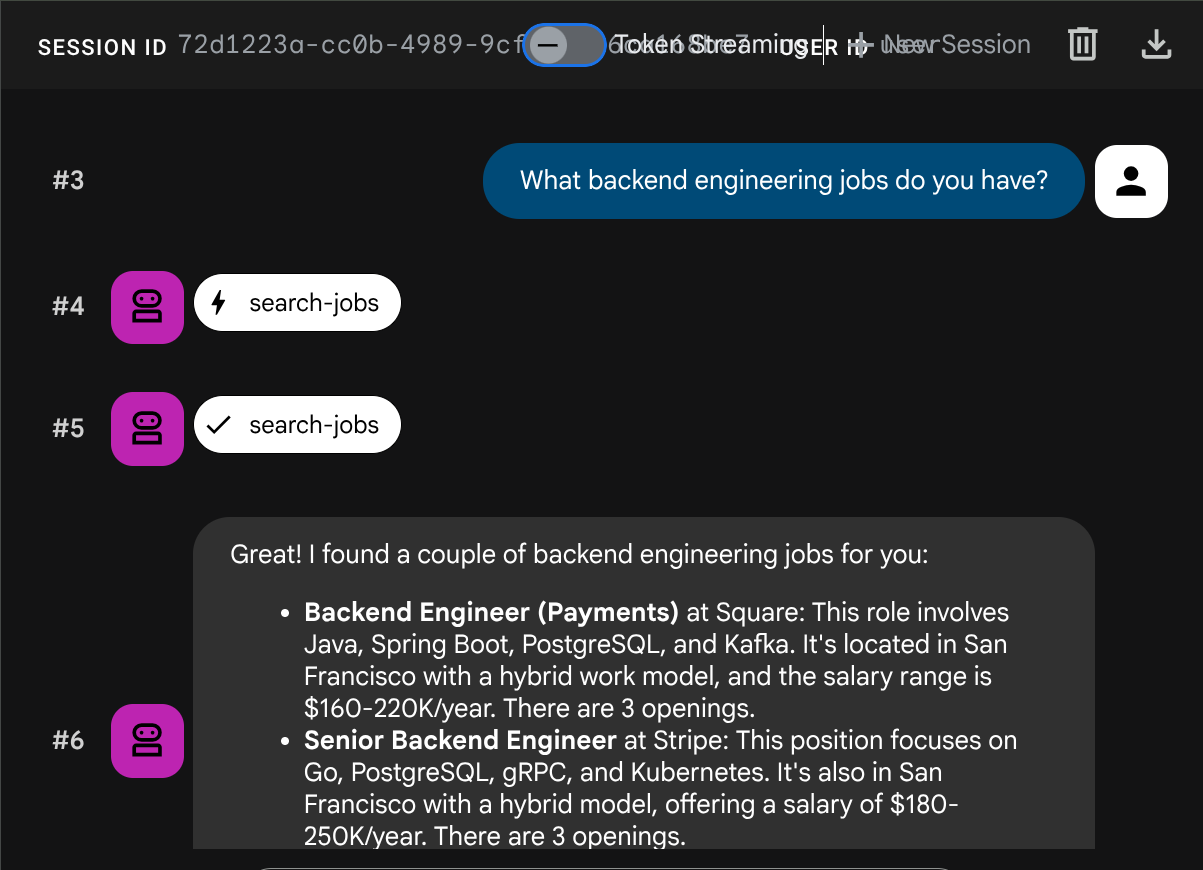Click the SESSION ID label
Image resolution: width=1203 pixels, height=870 pixels.
102,48
